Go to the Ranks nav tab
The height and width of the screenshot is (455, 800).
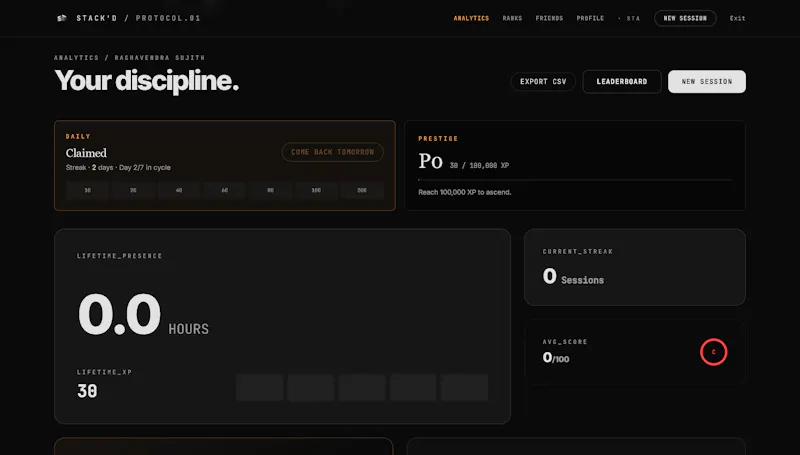(512, 18)
